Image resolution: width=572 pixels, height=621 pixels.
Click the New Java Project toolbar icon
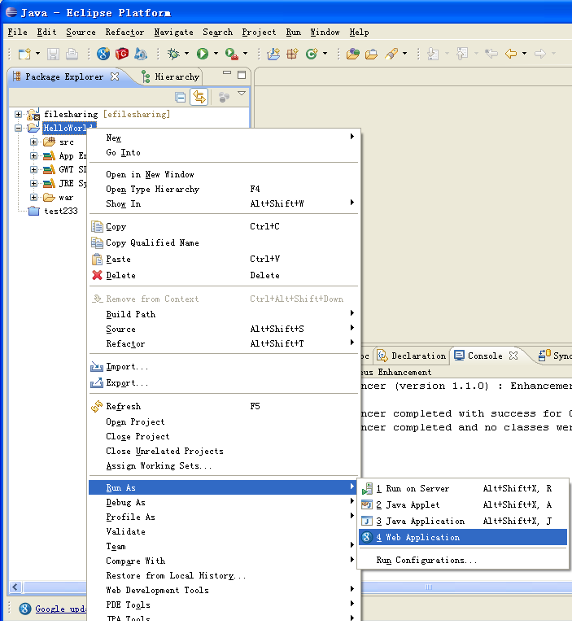273,53
